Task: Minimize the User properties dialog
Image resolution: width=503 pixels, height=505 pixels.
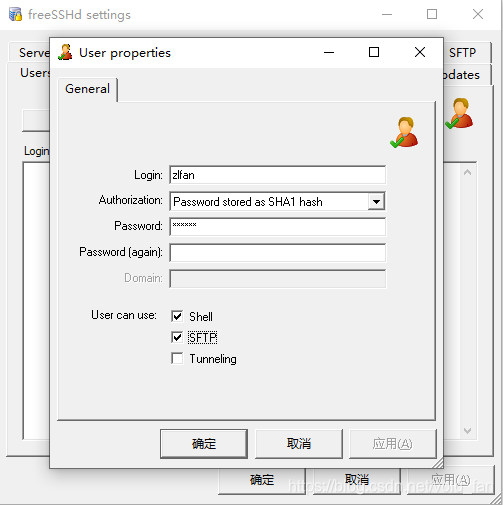Action: [329, 52]
